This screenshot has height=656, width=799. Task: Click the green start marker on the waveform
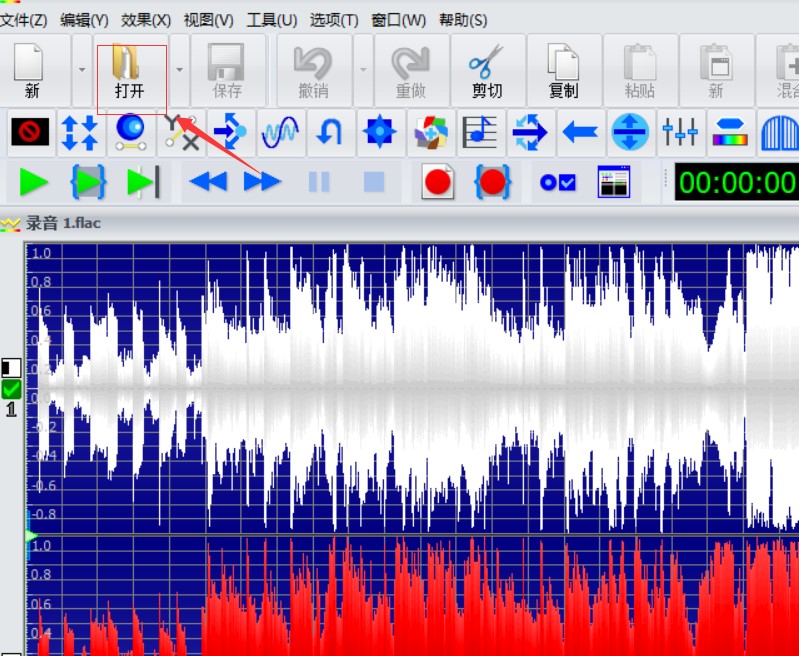(30, 537)
